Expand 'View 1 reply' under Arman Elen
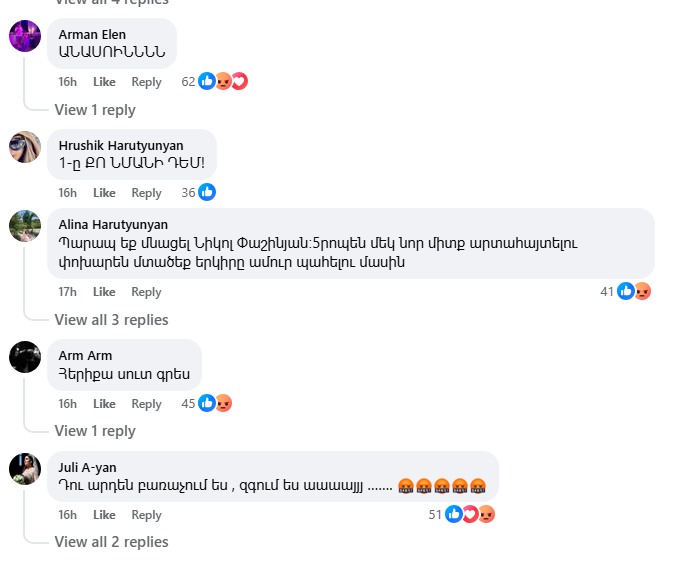Viewport: 694px width, 562px height. pyautogui.click(x=95, y=110)
